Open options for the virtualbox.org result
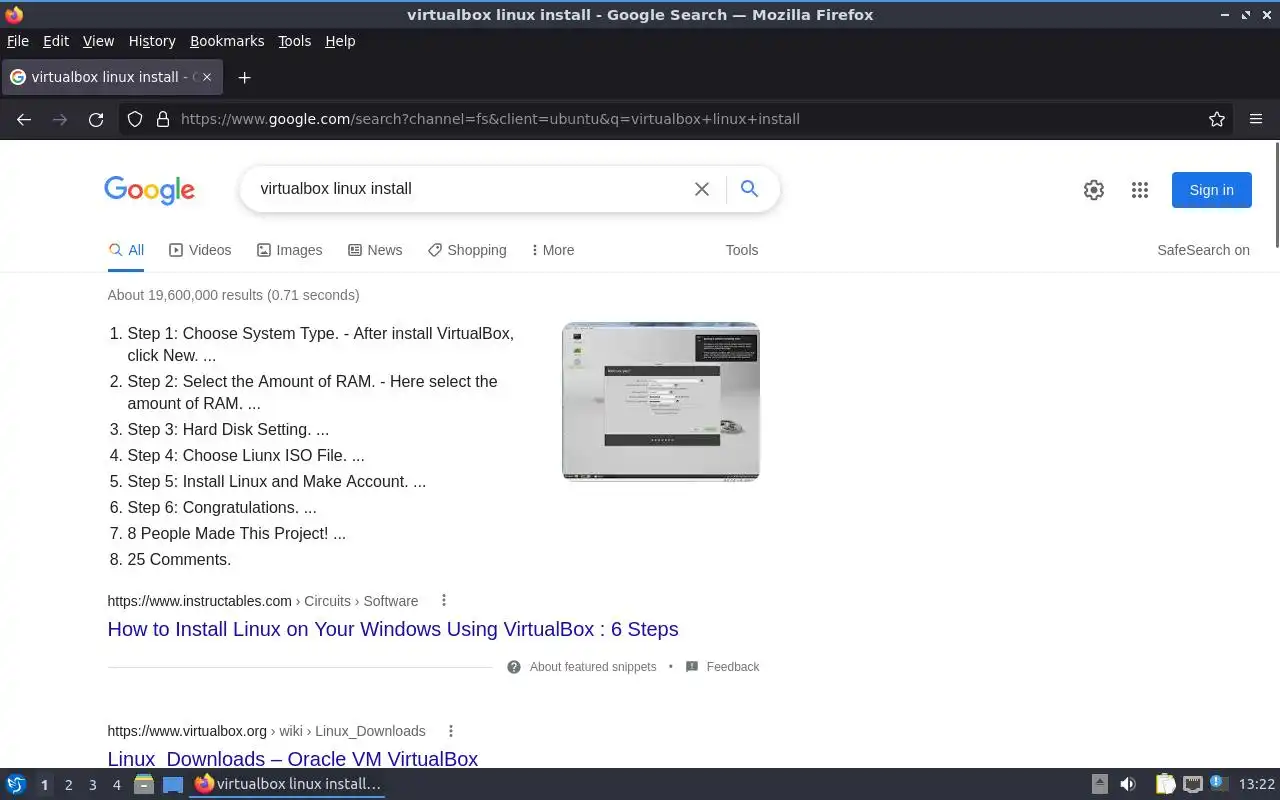 pyautogui.click(x=451, y=731)
